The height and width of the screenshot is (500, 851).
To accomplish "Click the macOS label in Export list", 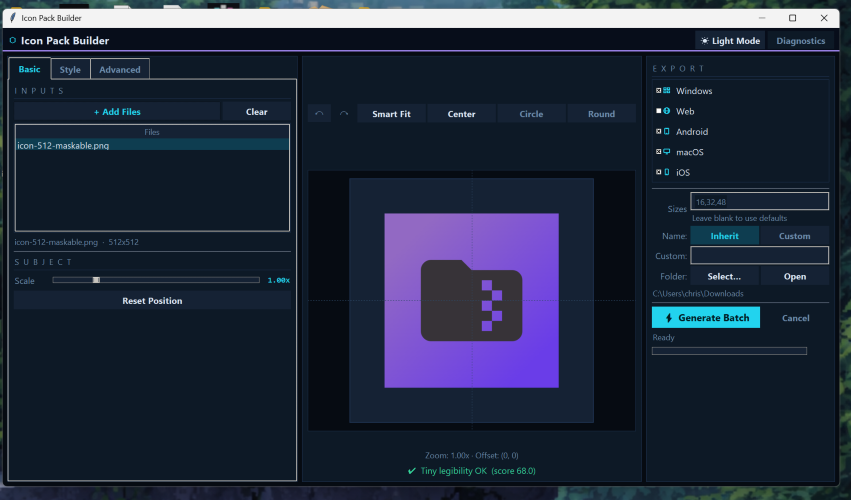I will (x=689, y=152).
